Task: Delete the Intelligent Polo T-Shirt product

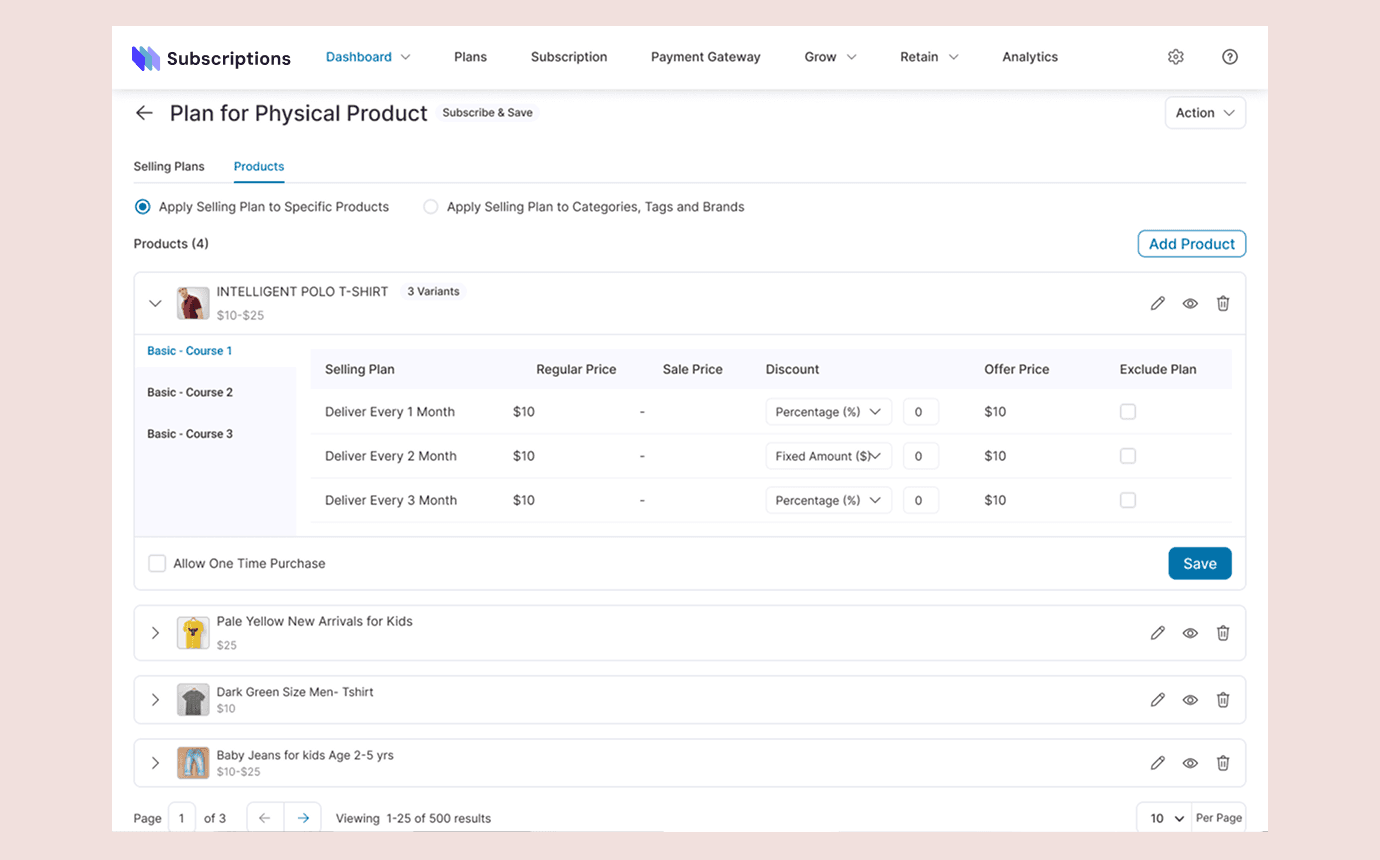Action: tap(1223, 303)
